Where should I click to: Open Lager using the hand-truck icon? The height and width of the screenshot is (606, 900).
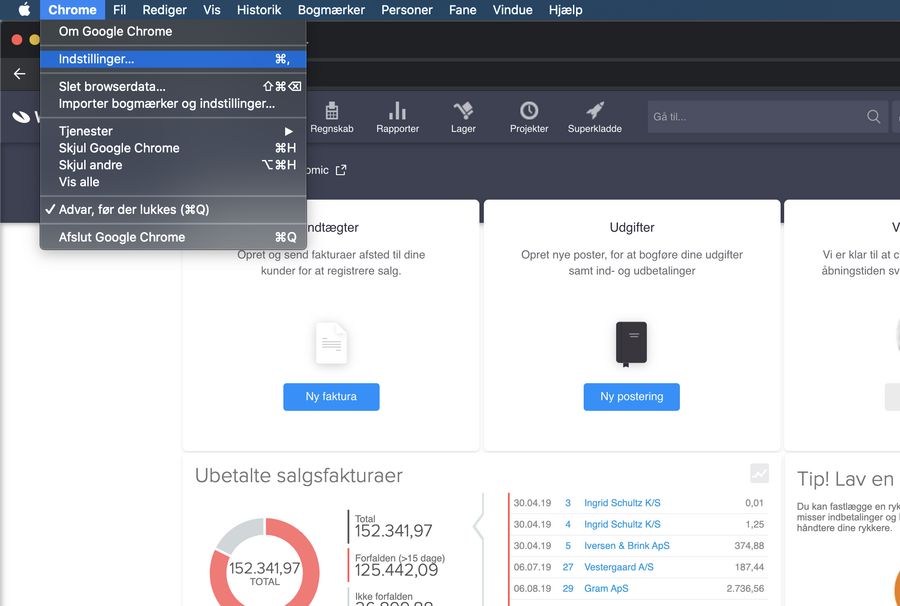462,110
